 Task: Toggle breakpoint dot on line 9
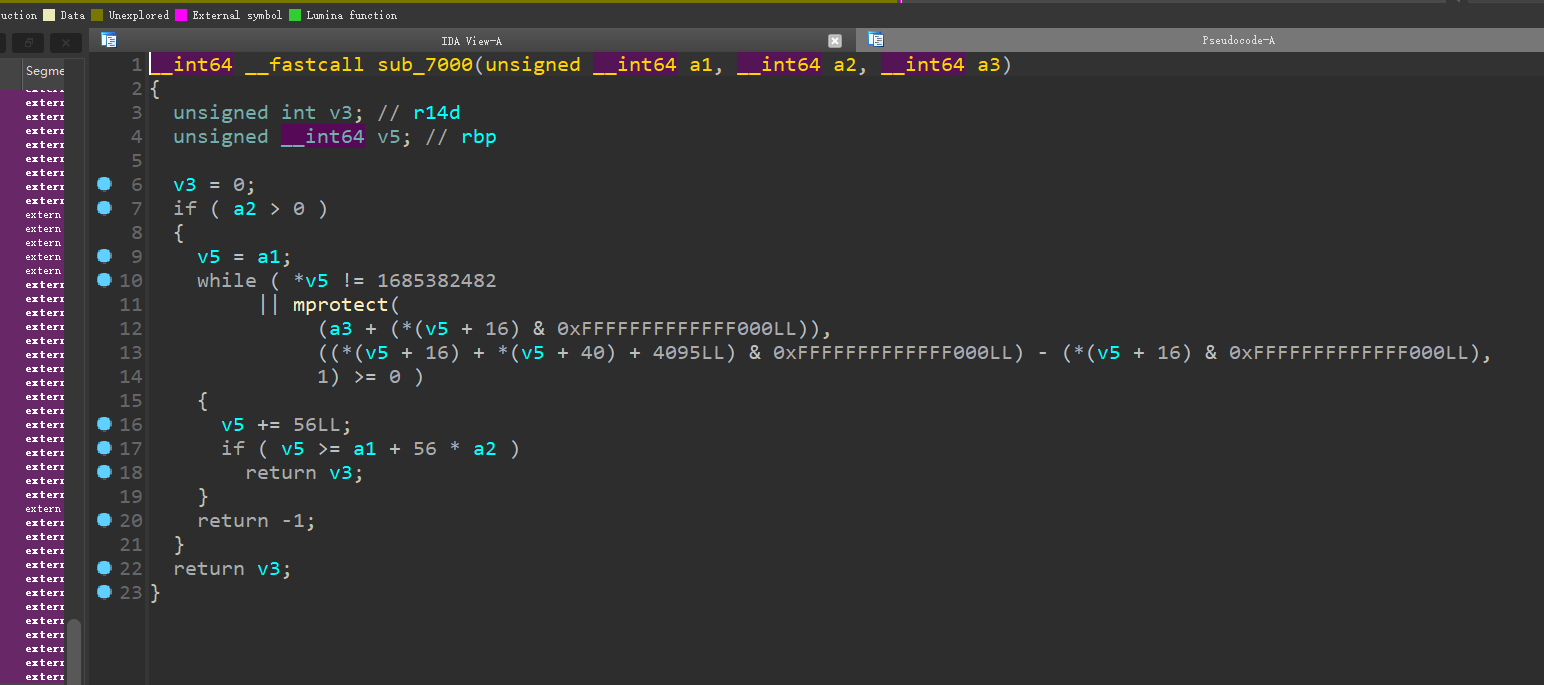pyautogui.click(x=104, y=256)
